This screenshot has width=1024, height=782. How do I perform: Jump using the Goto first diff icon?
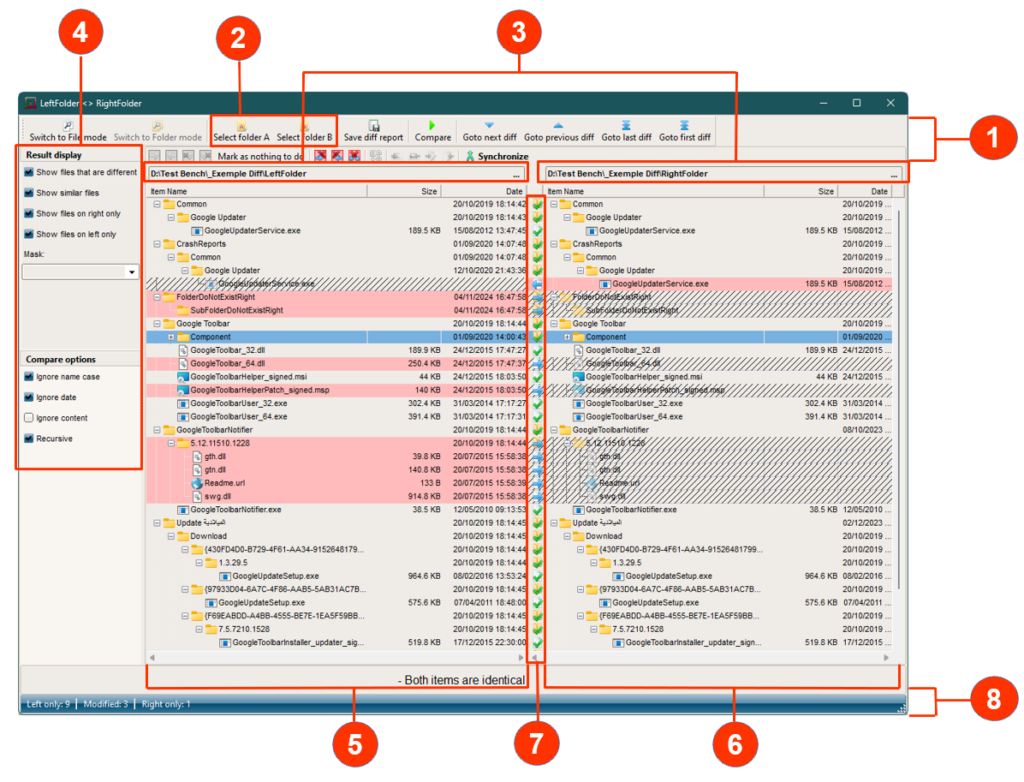[684, 125]
